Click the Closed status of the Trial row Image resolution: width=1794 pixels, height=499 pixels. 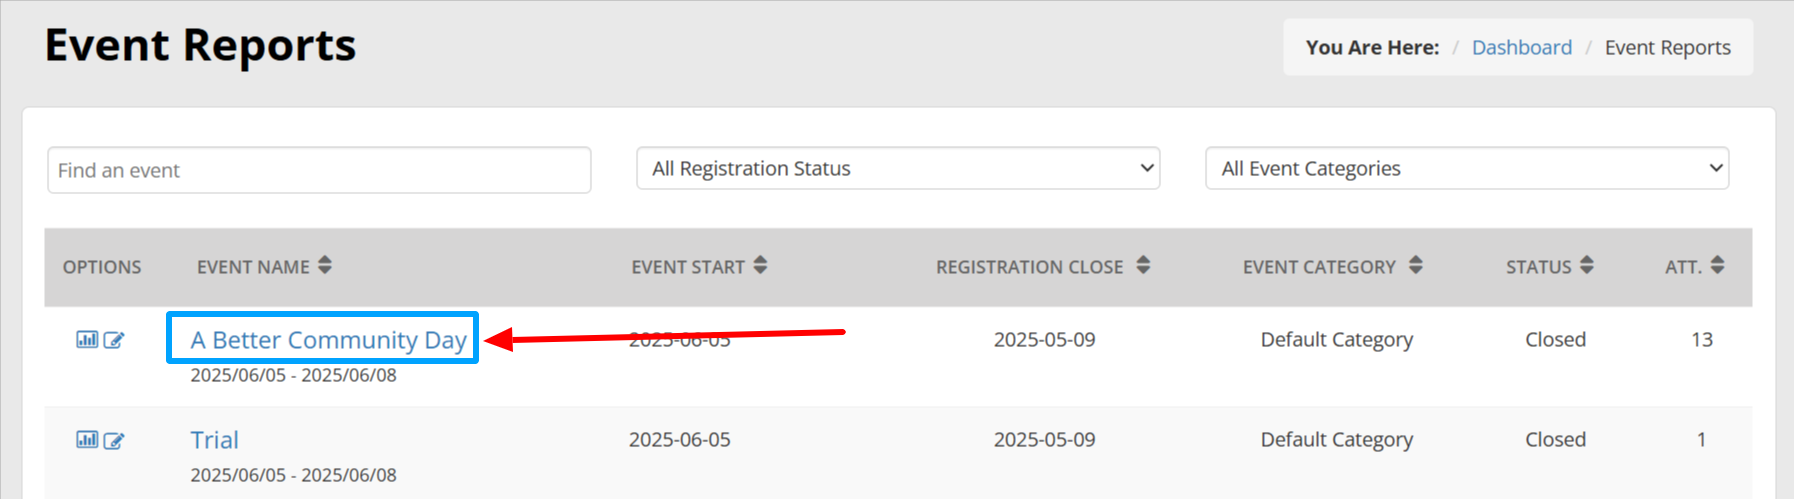coord(1555,440)
